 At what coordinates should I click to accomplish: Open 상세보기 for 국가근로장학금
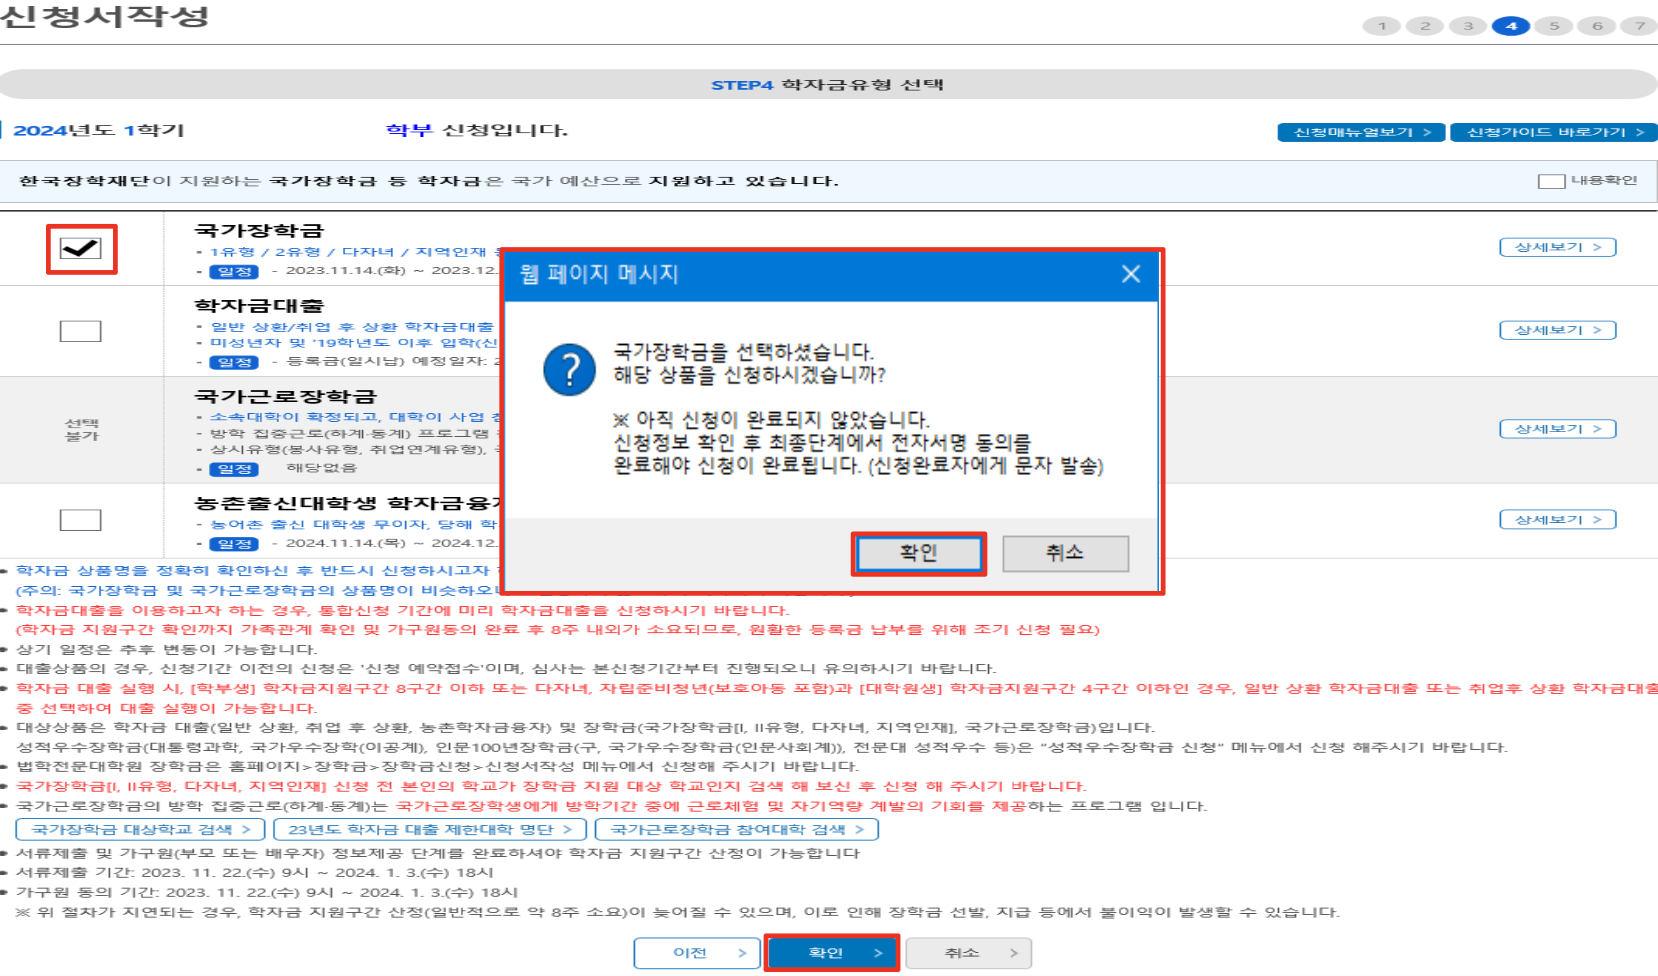click(1557, 428)
